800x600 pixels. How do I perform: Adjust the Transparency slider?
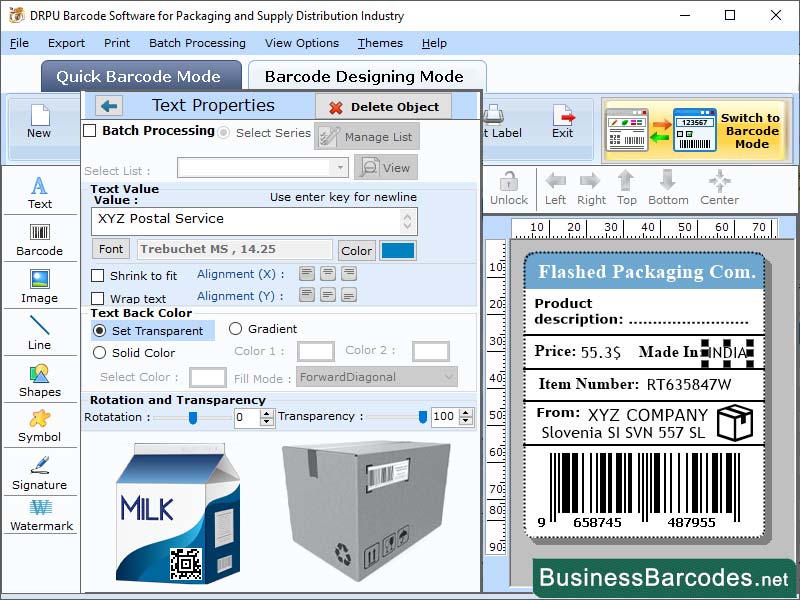[424, 416]
